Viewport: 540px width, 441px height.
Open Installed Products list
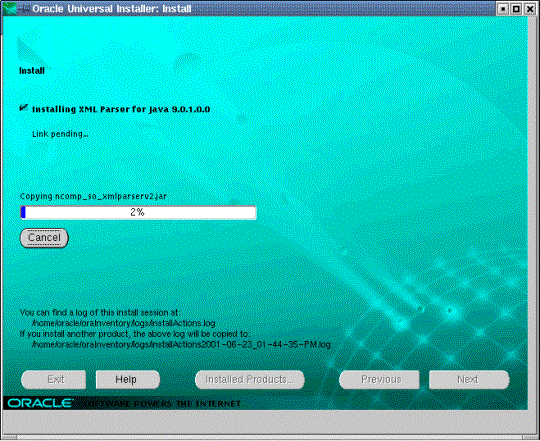point(250,380)
